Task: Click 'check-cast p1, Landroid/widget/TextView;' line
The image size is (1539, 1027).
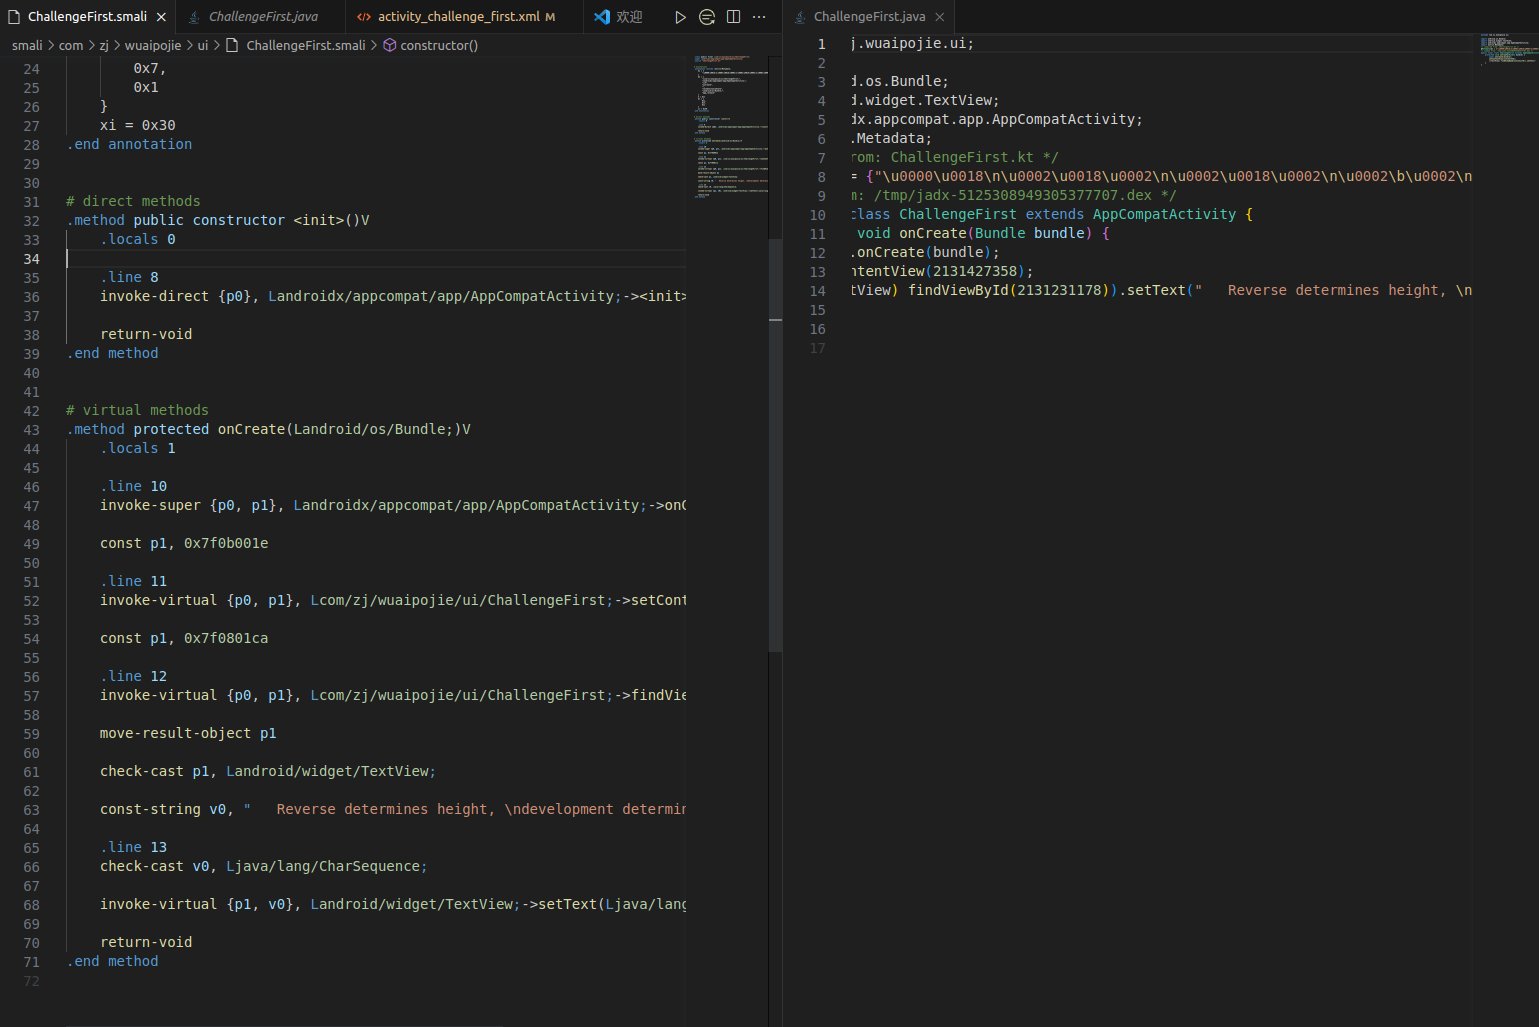Action: (x=268, y=771)
